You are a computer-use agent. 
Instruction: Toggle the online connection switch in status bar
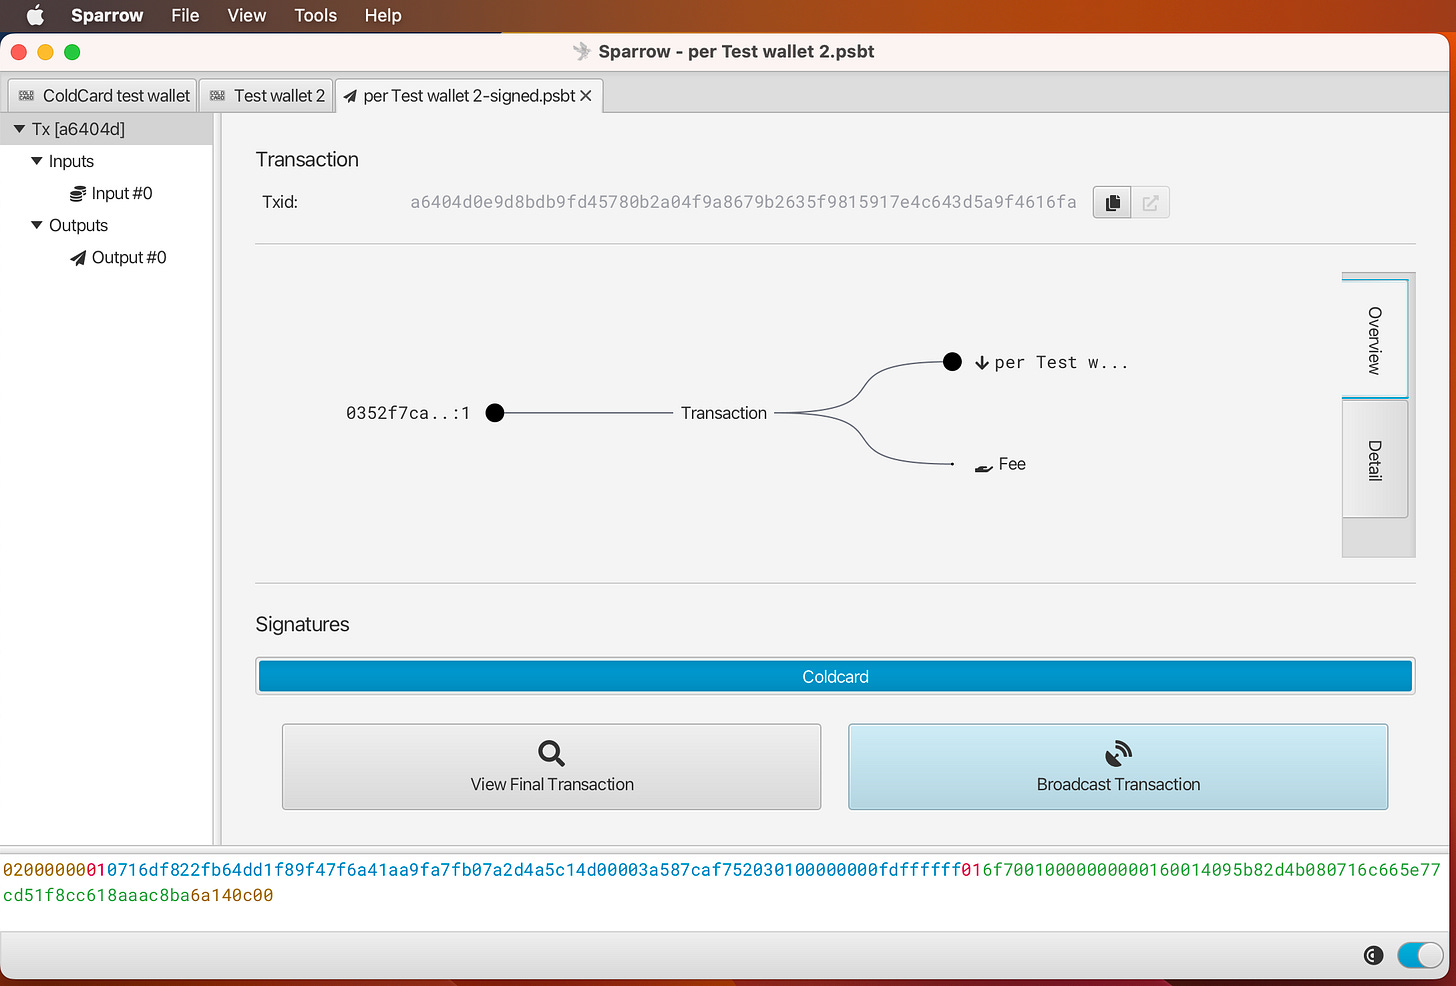1420,956
